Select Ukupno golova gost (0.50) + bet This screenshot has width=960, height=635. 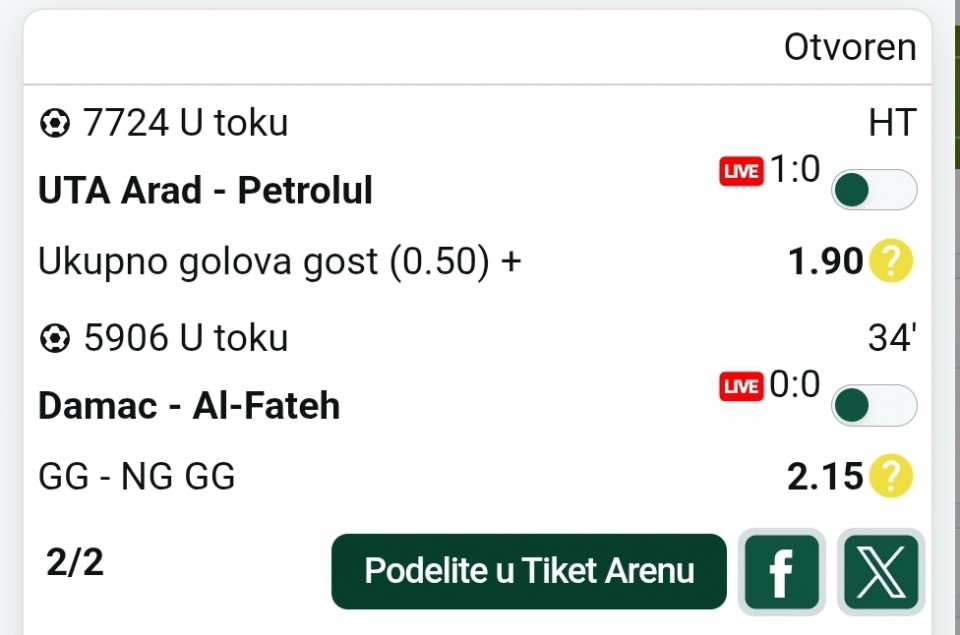point(280,262)
